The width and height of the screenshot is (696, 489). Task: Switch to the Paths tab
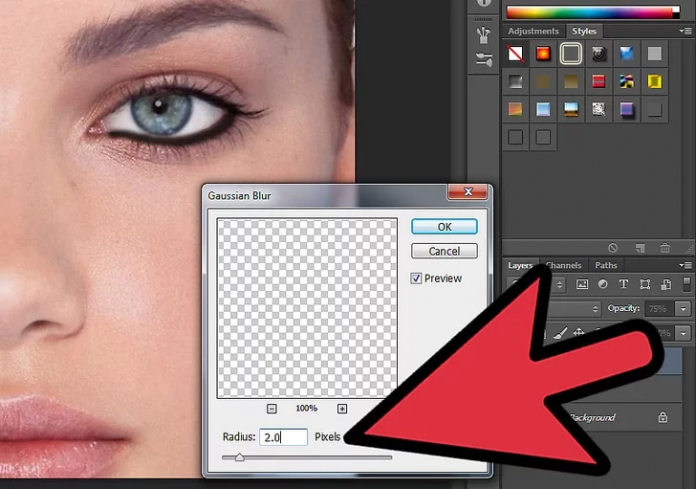click(x=606, y=265)
